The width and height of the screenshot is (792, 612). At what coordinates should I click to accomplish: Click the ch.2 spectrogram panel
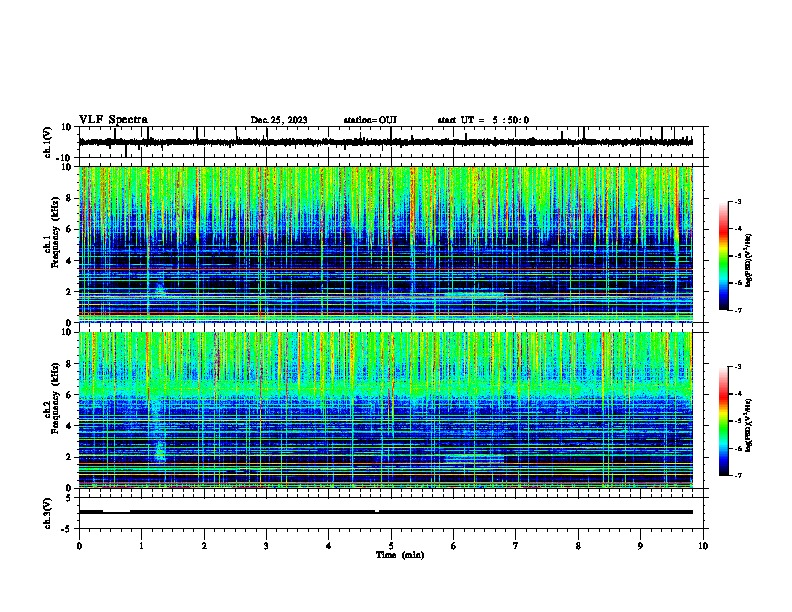coord(386,410)
